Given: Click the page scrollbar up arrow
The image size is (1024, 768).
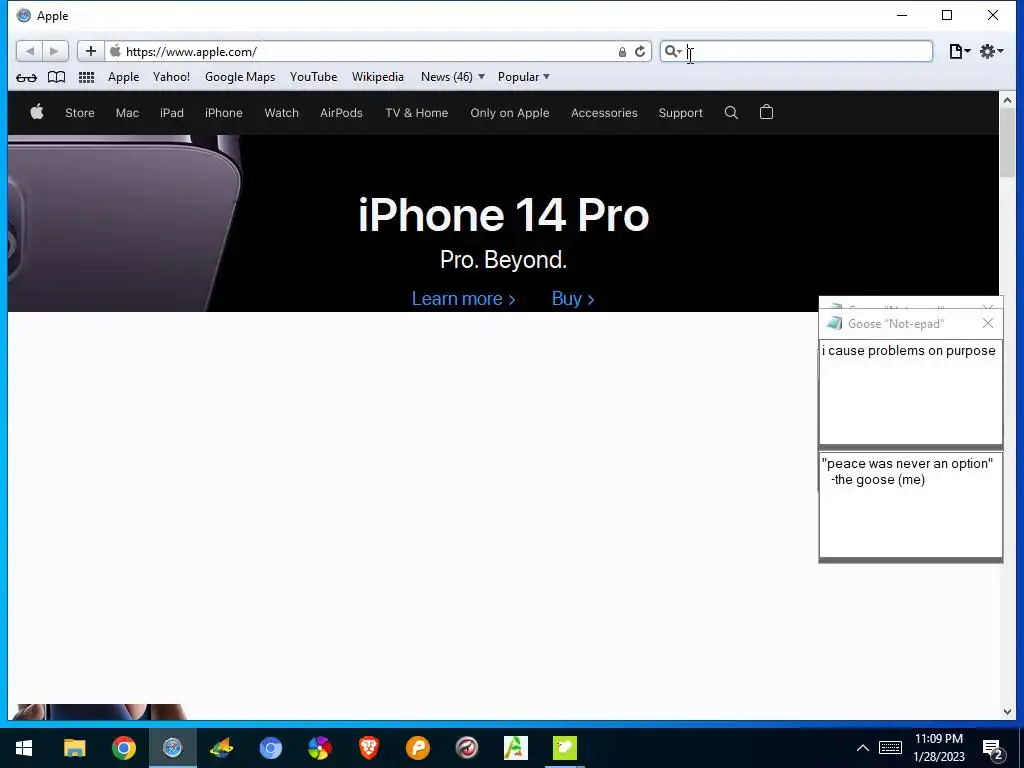Looking at the screenshot, I should (x=1007, y=100).
